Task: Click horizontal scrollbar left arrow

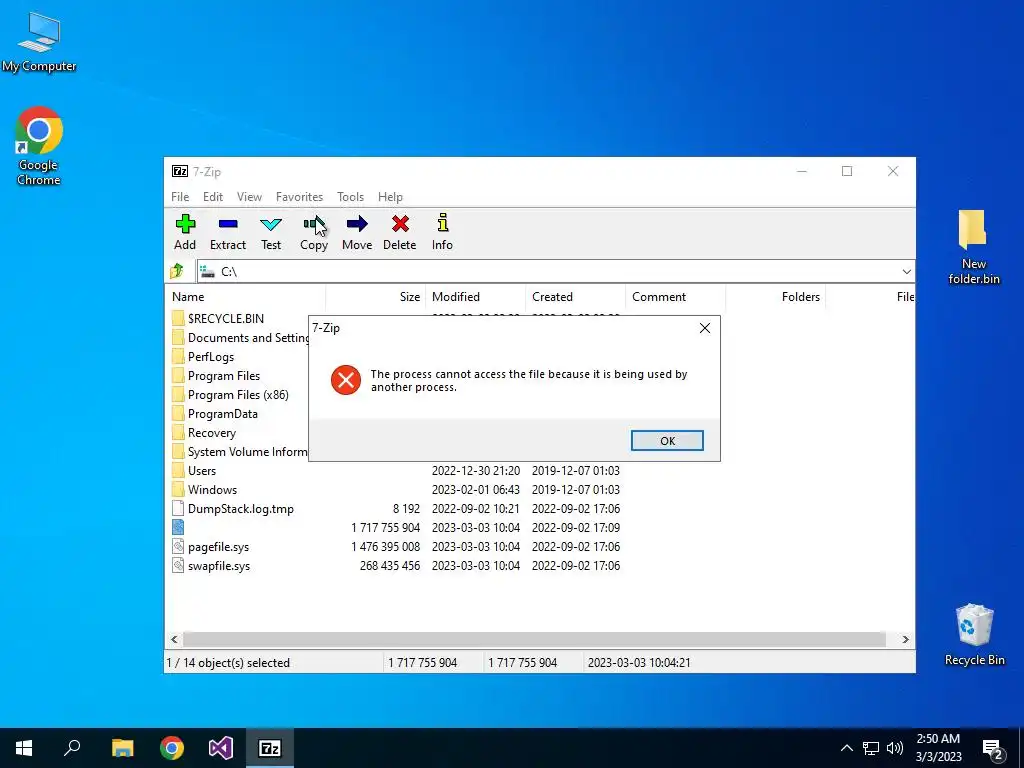Action: pos(174,639)
